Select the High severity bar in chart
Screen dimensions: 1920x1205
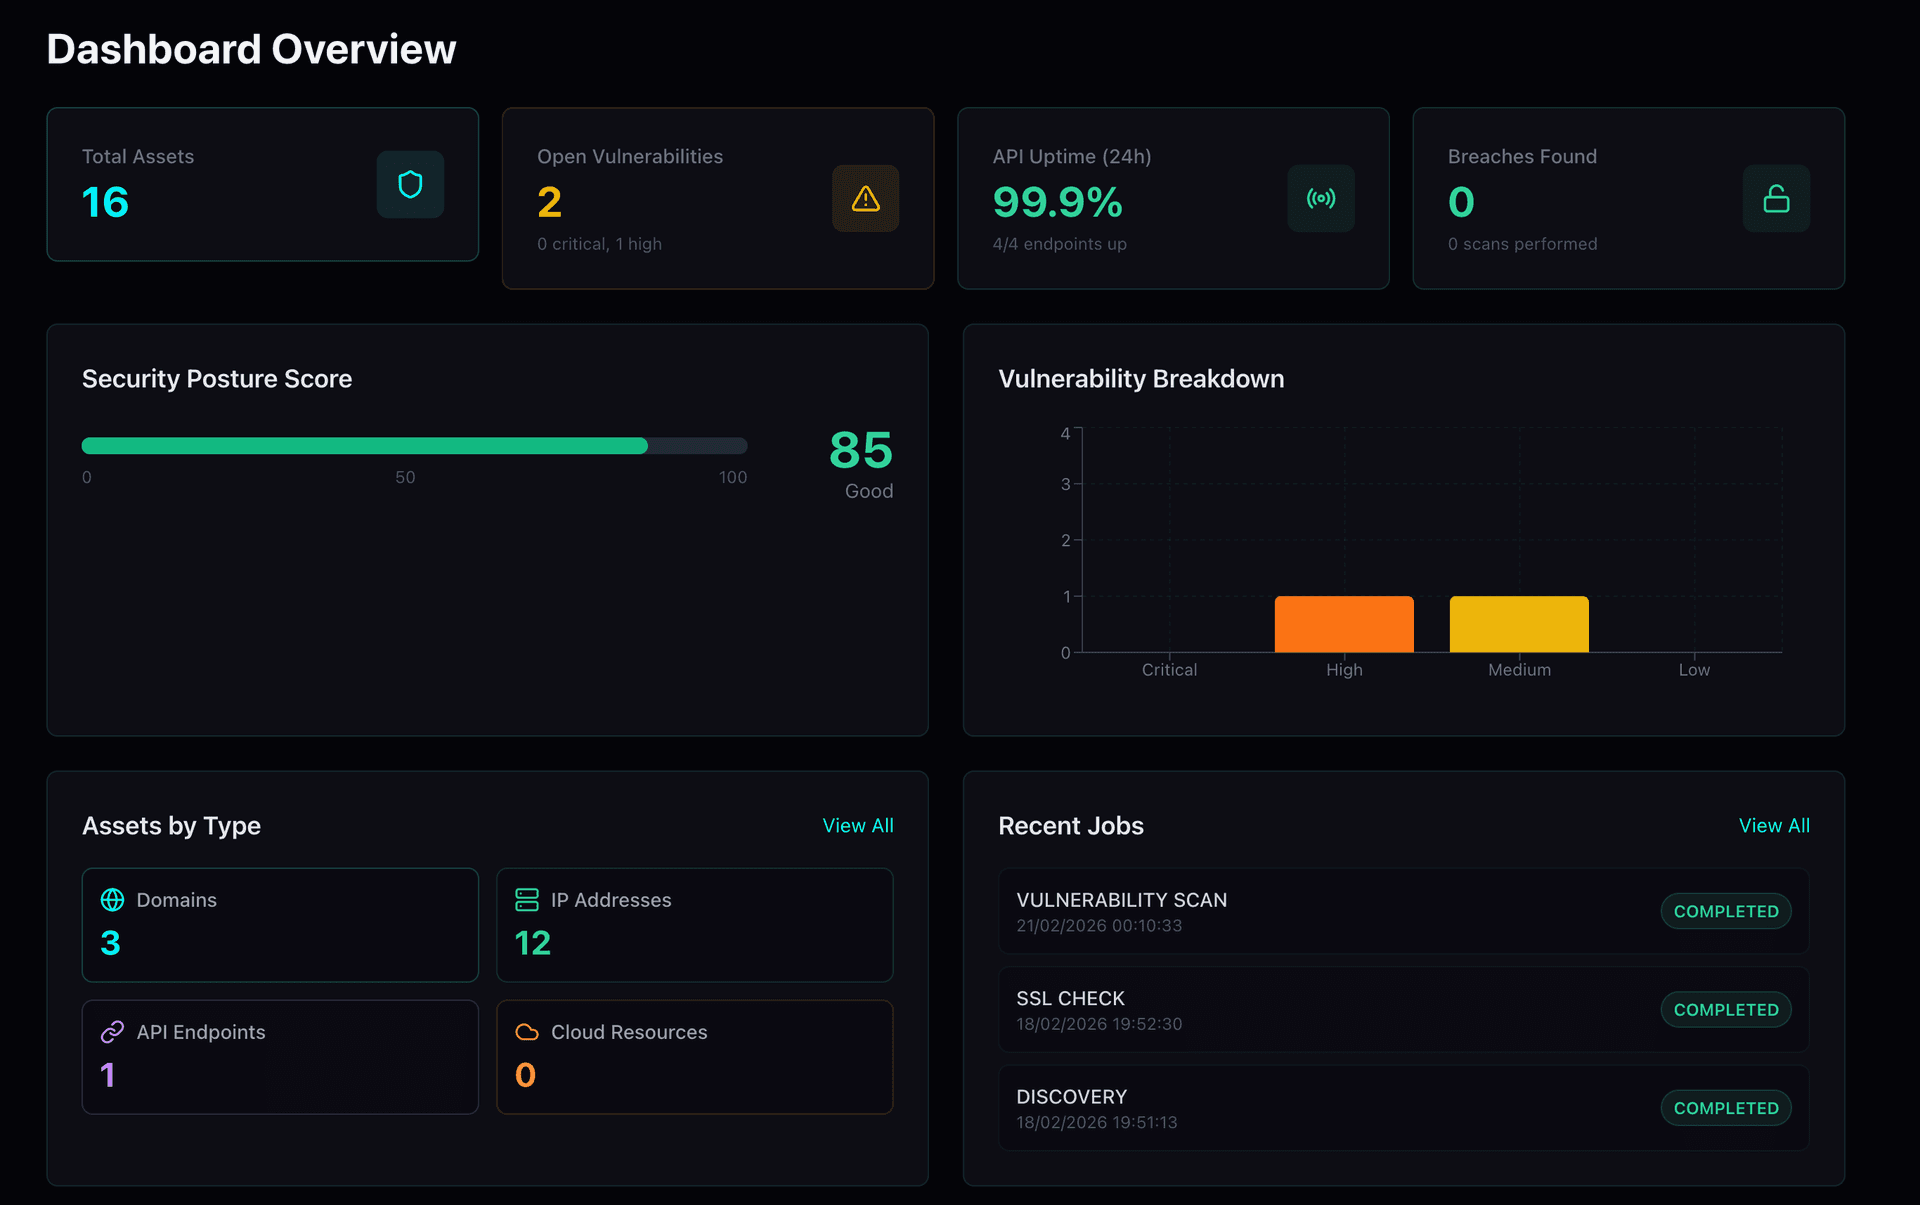(x=1344, y=623)
